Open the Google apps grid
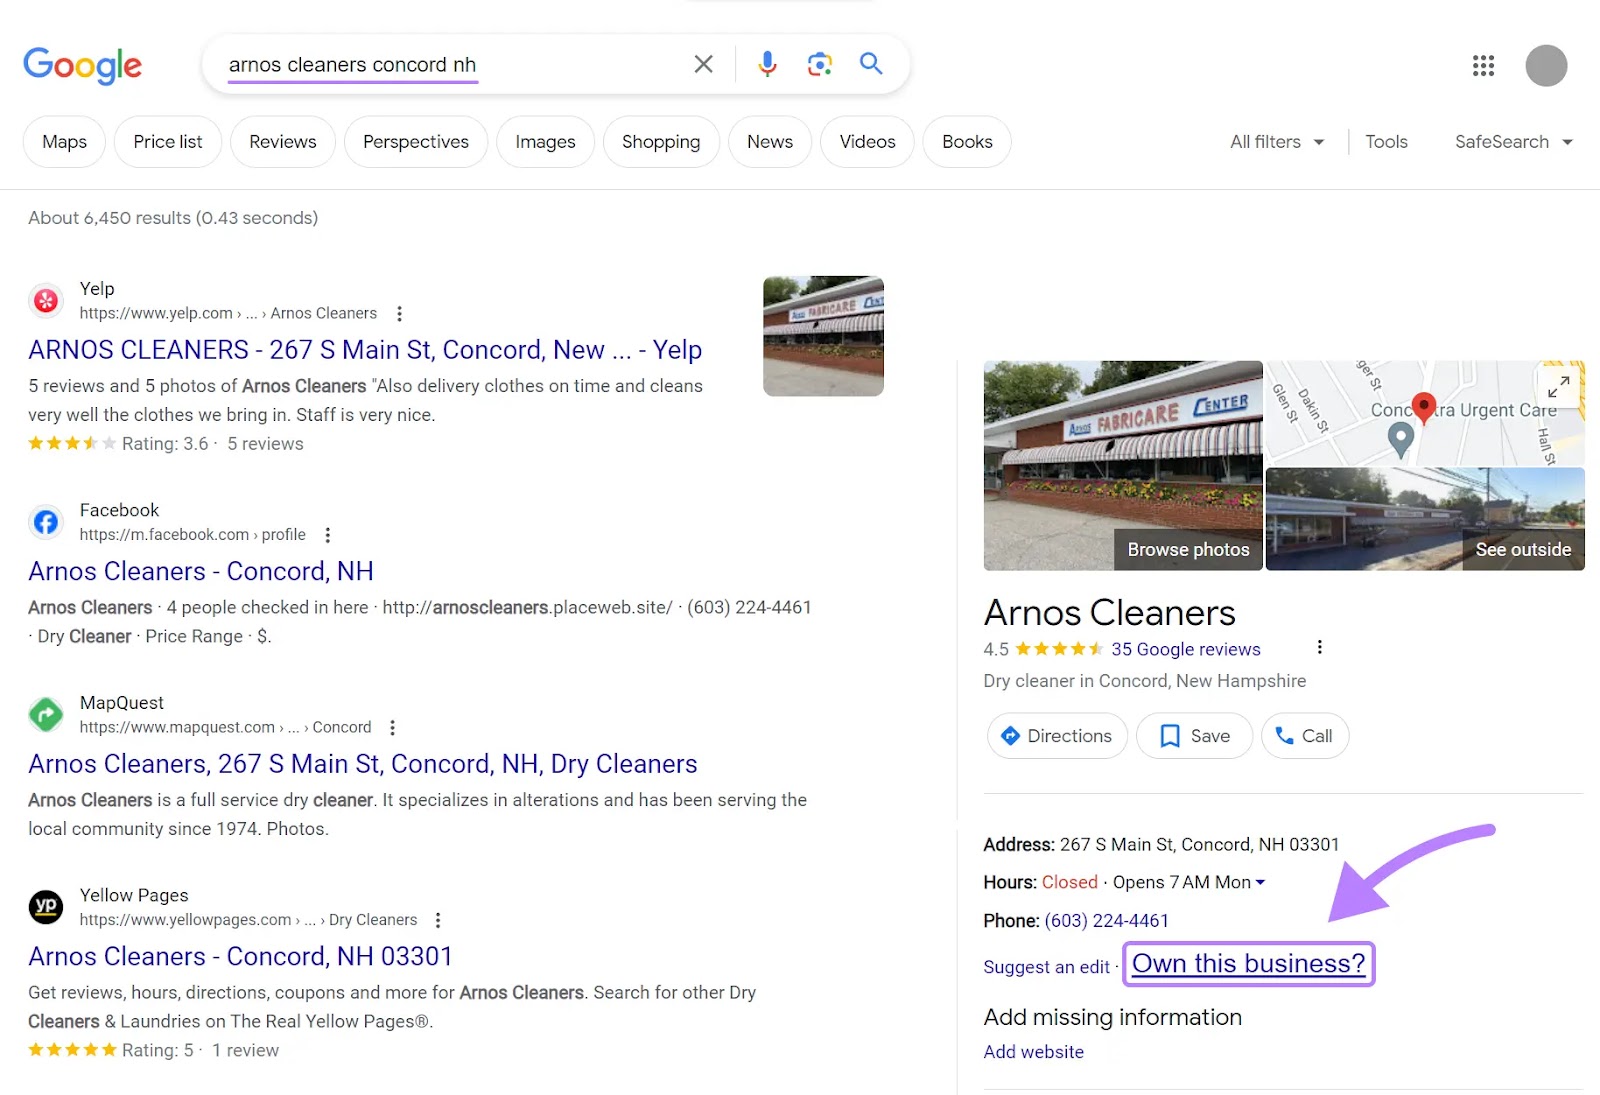Image resolution: width=1600 pixels, height=1095 pixels. (x=1484, y=65)
